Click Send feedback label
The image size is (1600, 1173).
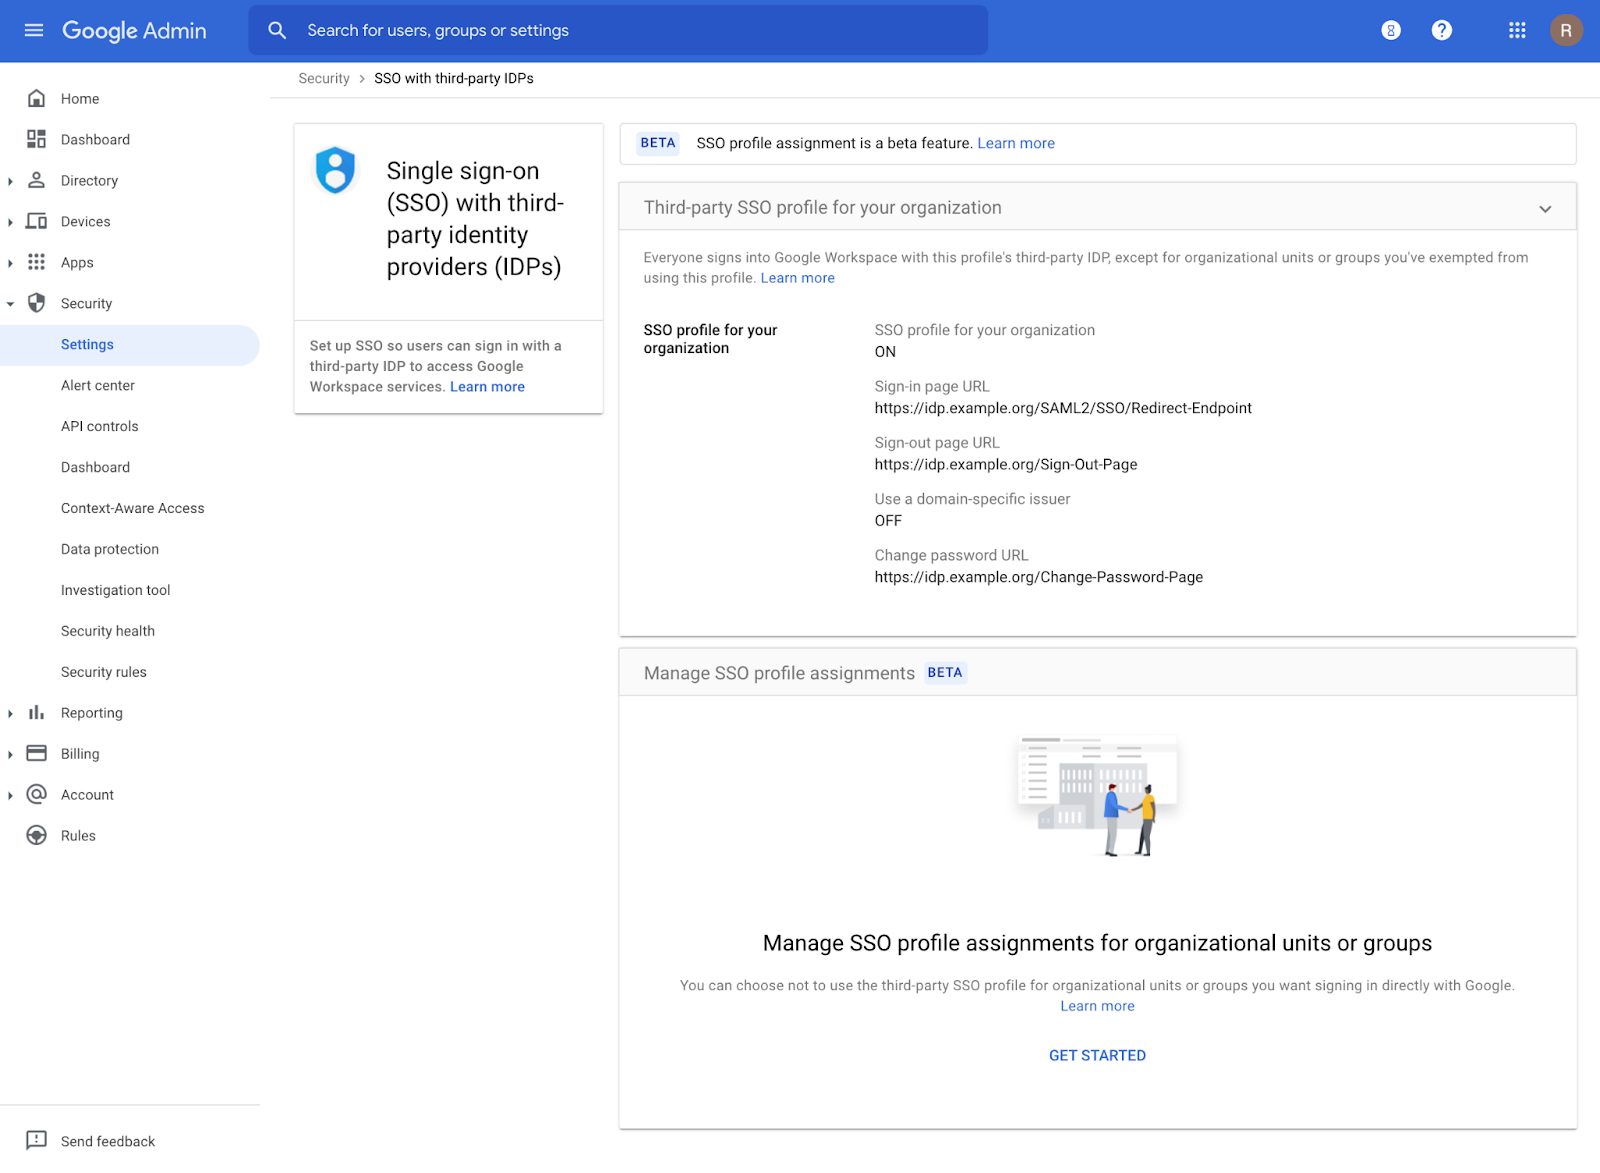108,1141
